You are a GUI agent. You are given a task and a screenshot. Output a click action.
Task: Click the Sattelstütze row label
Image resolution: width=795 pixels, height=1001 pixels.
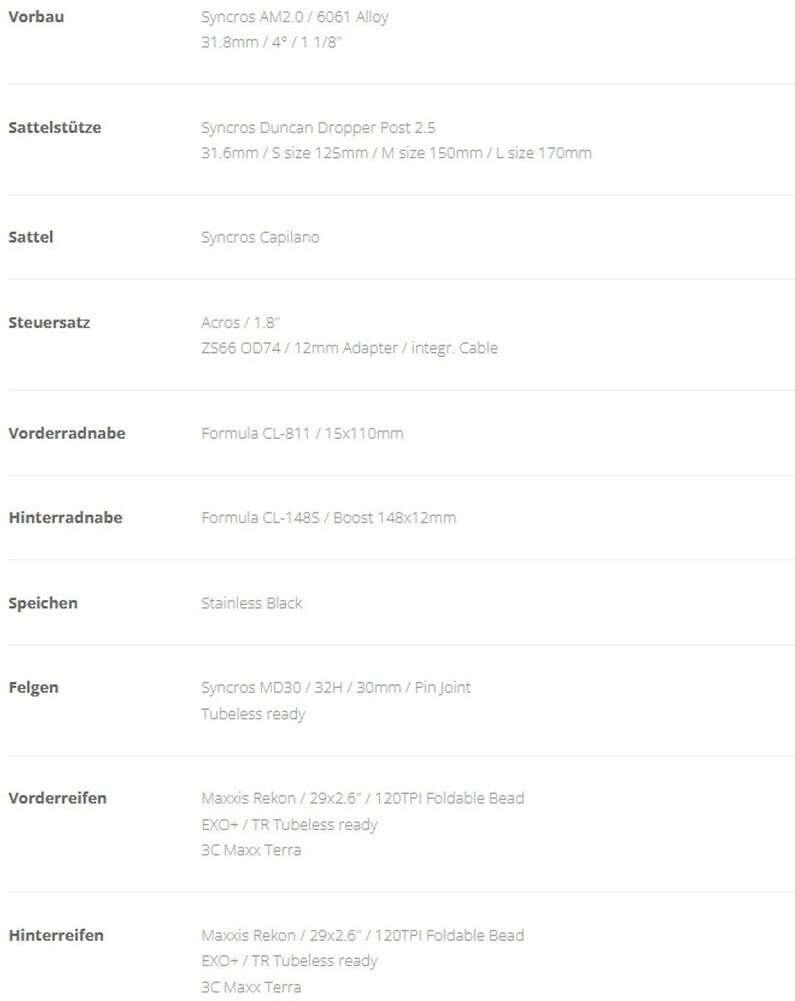point(54,127)
